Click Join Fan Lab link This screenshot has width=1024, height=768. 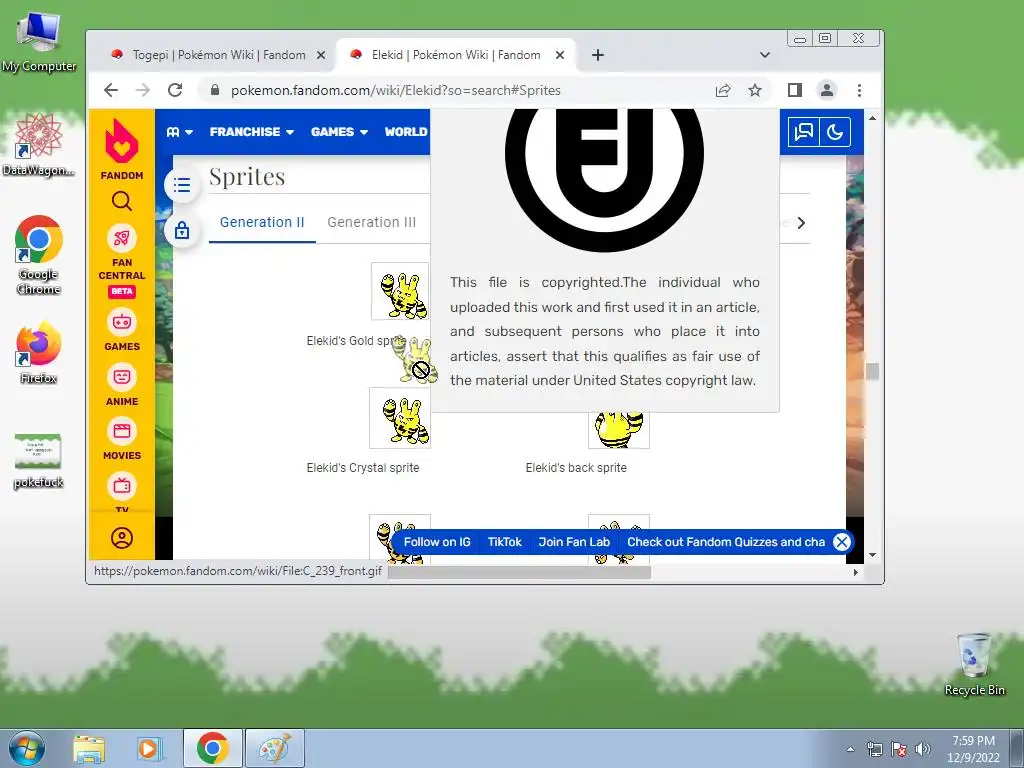[573, 542]
